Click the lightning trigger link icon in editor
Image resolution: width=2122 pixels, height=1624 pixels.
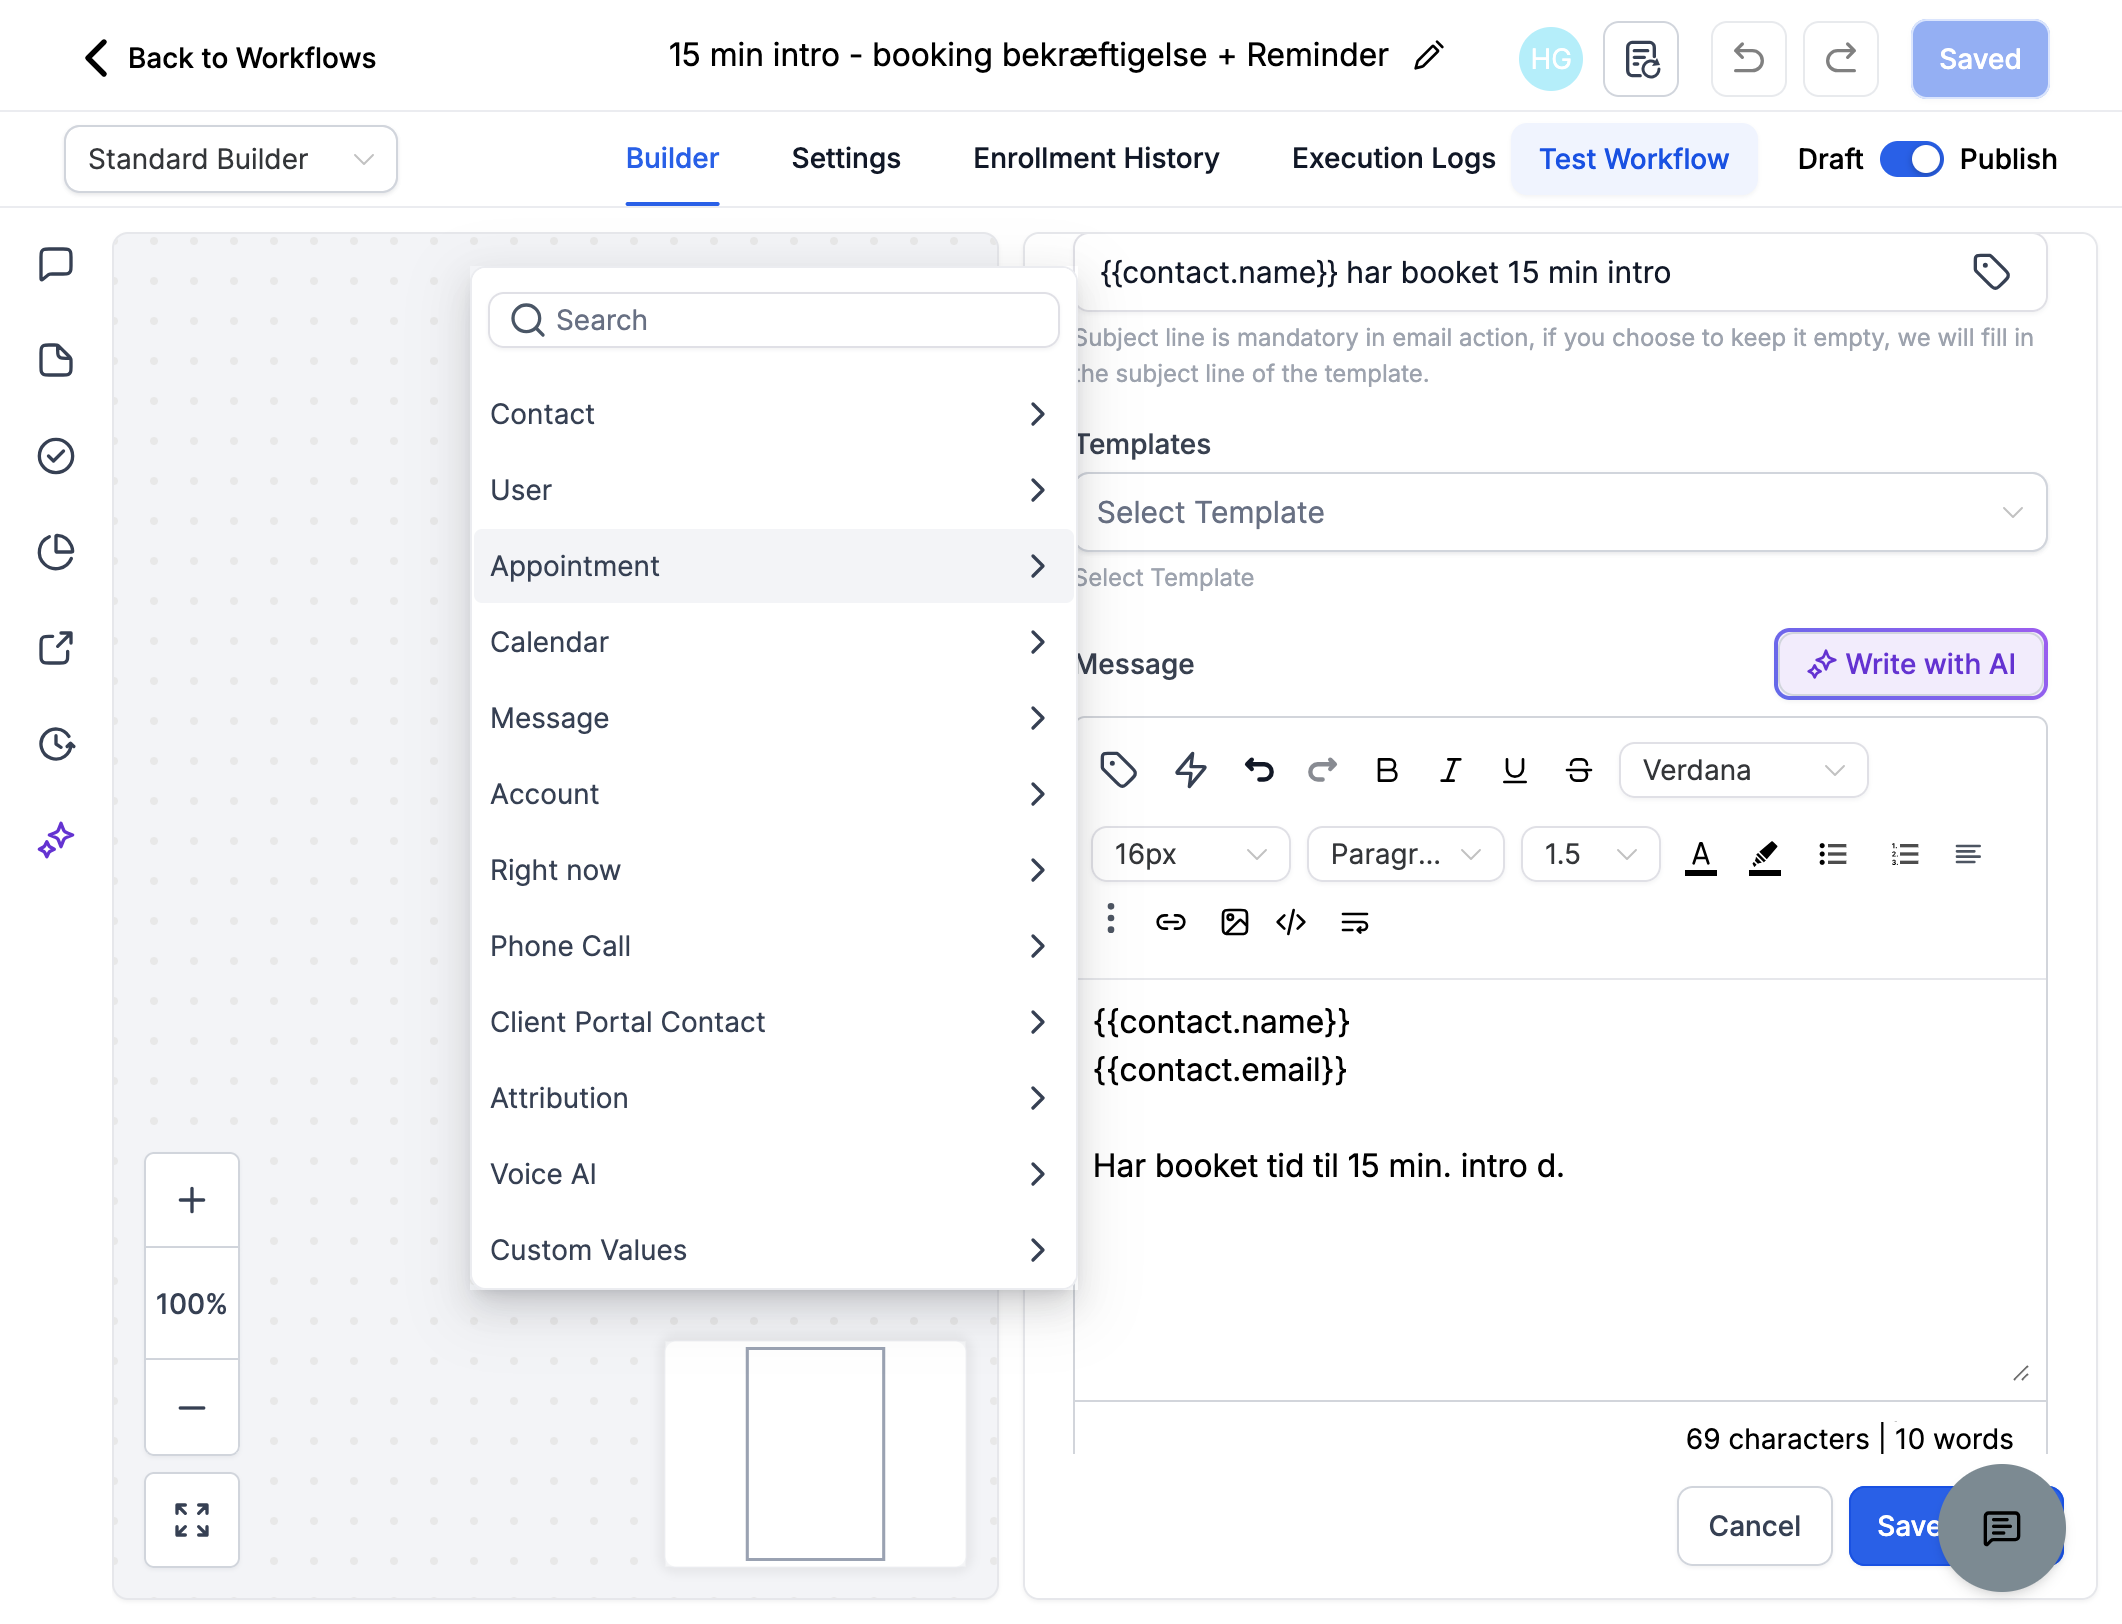click(1190, 770)
